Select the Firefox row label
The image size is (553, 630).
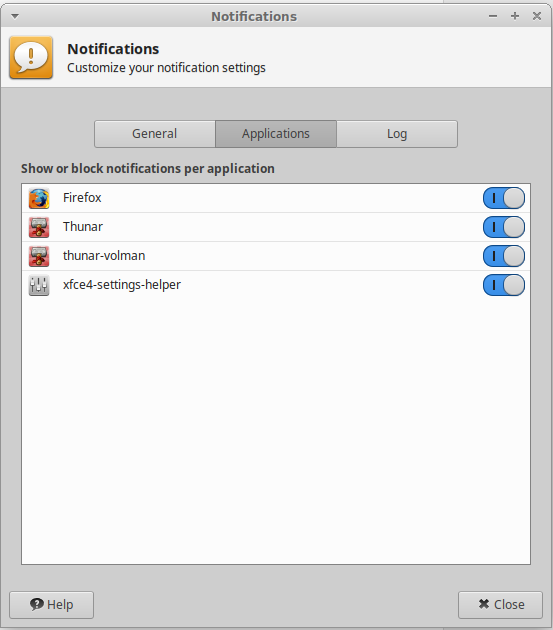(x=82, y=198)
